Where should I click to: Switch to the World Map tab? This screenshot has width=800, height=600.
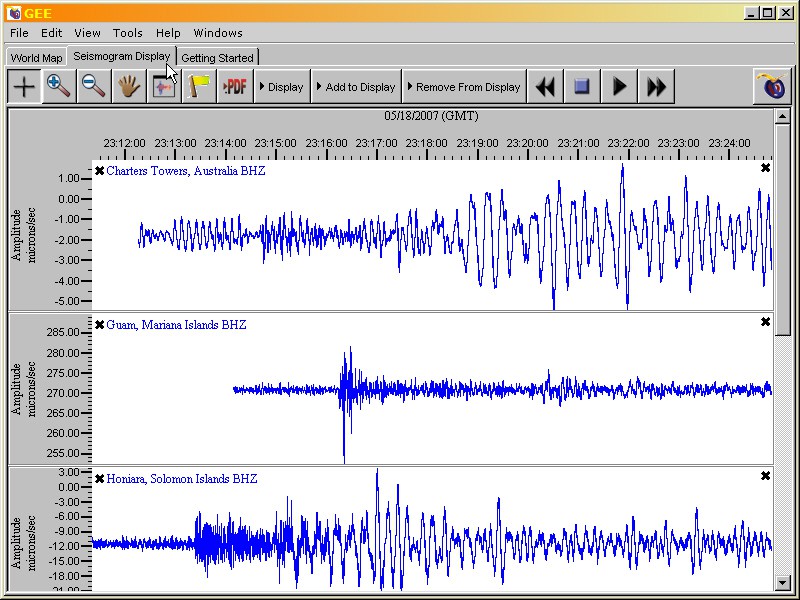pyautogui.click(x=36, y=58)
